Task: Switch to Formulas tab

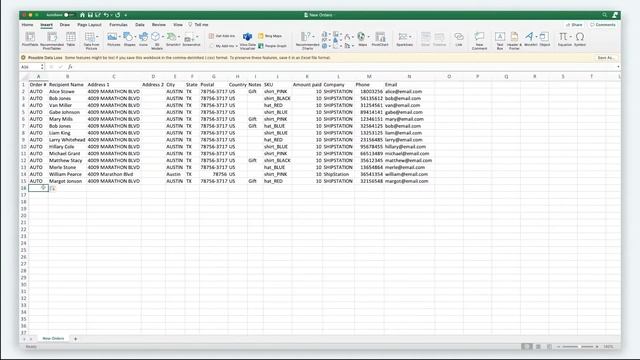Action: pos(118,25)
